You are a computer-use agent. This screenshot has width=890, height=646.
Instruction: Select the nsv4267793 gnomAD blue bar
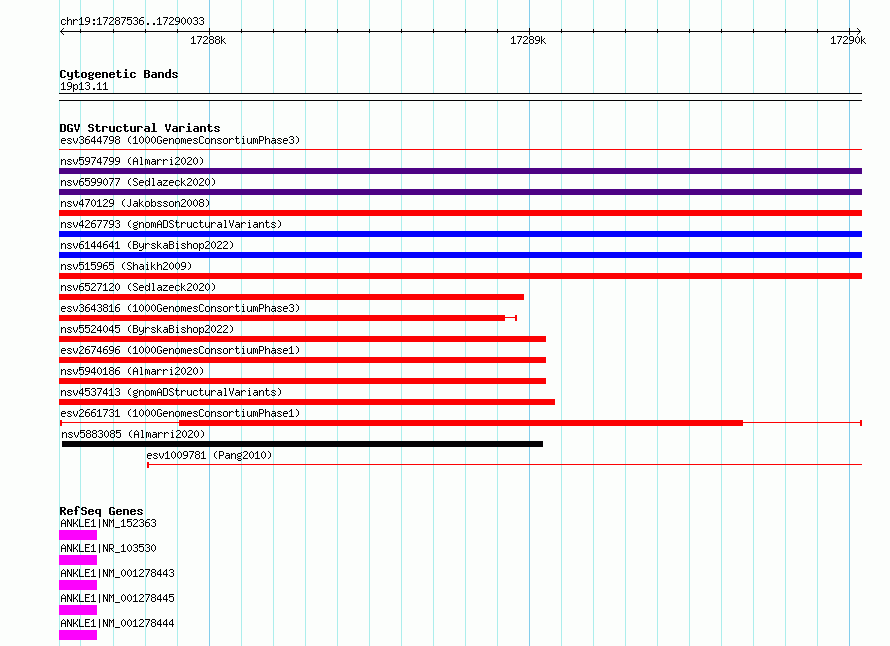(460, 234)
